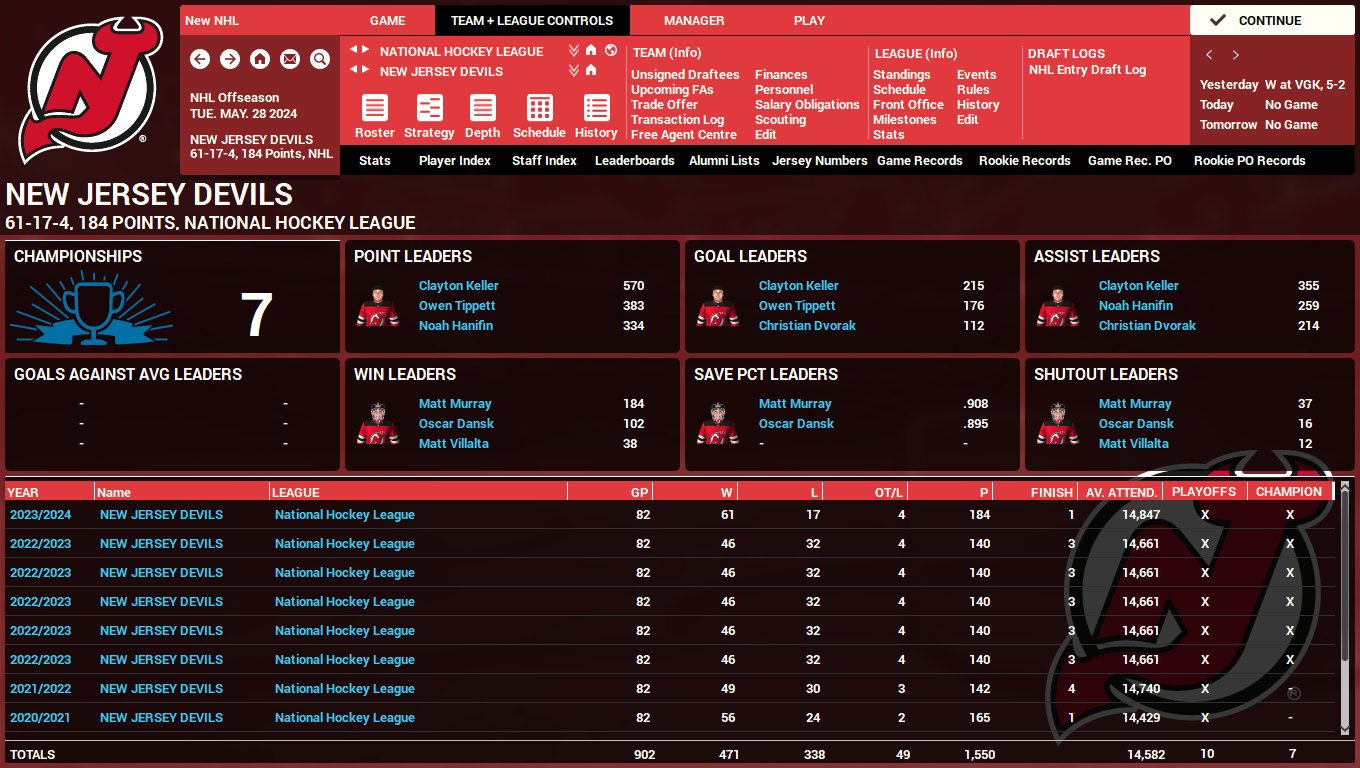This screenshot has height=768, width=1360.
Task: Open Unsigned Draftees link
Action: [685, 74]
